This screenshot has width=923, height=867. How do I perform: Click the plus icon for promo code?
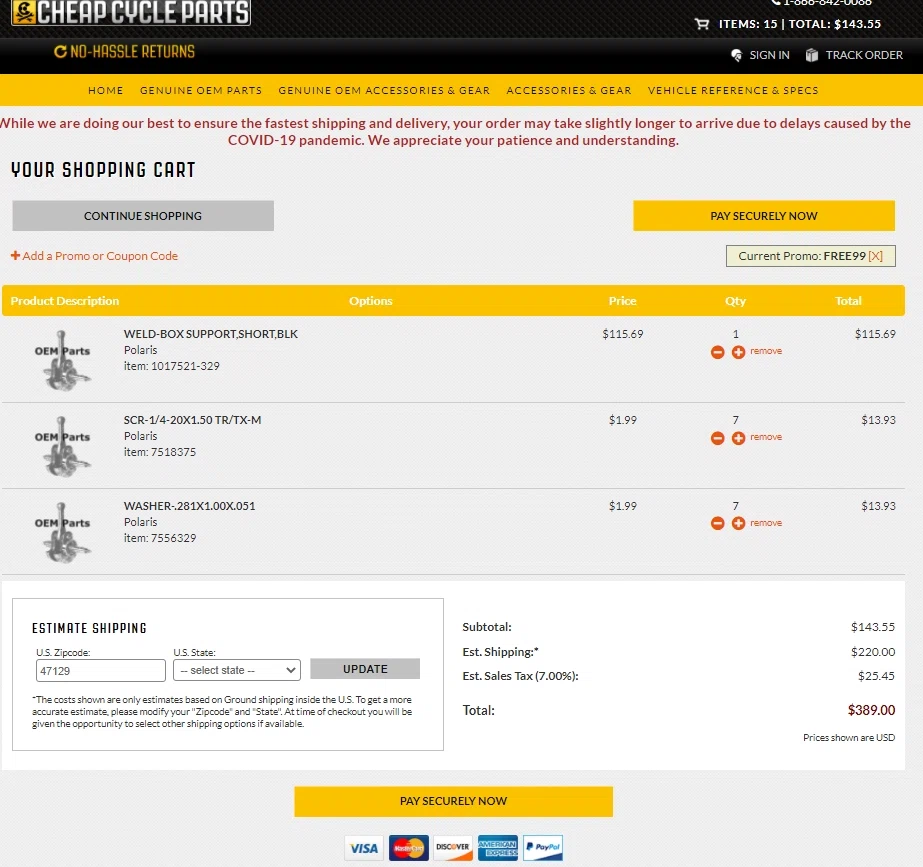point(15,255)
